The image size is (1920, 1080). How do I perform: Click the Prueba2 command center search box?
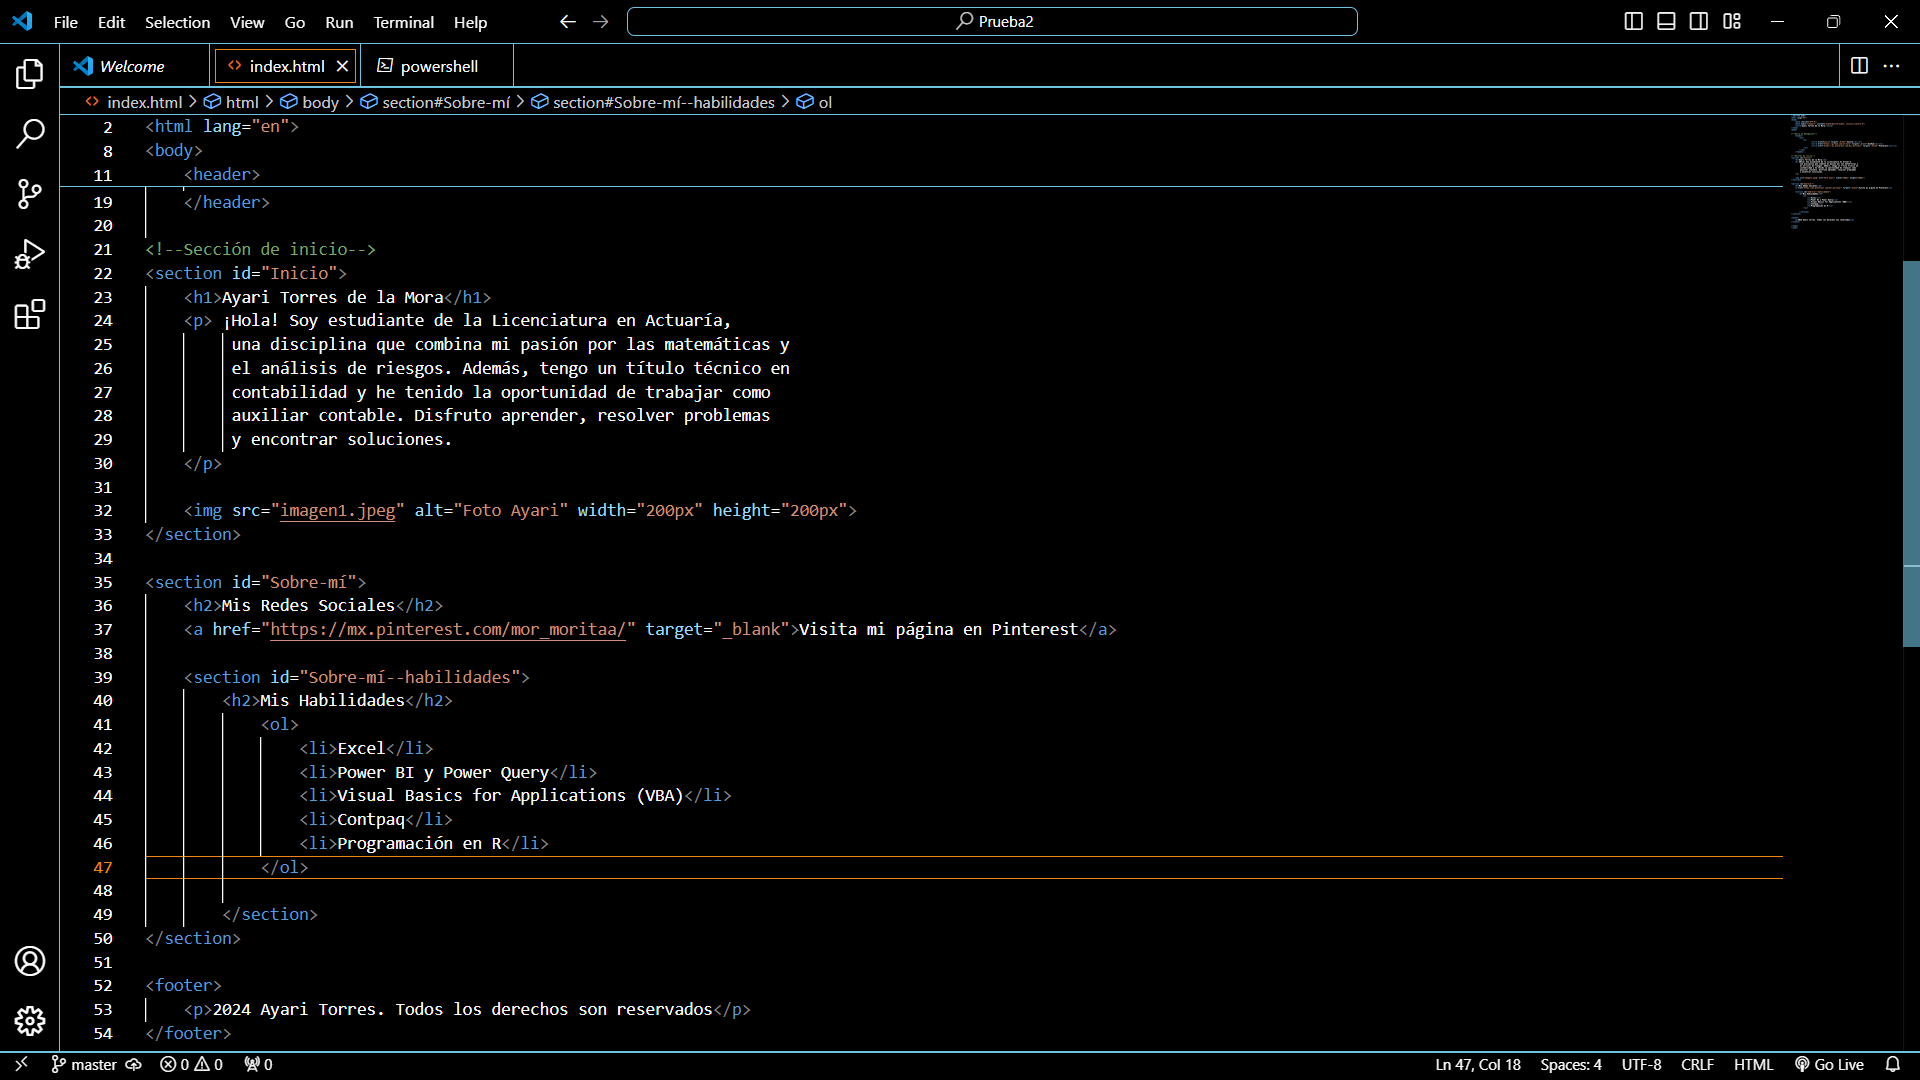pos(991,20)
